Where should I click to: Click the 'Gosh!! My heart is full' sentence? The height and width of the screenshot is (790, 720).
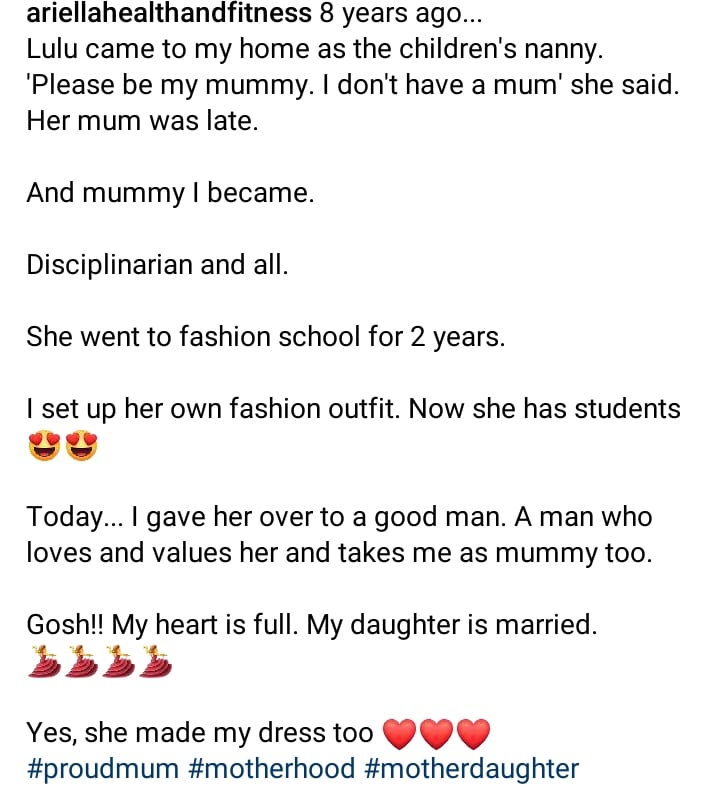click(312, 625)
